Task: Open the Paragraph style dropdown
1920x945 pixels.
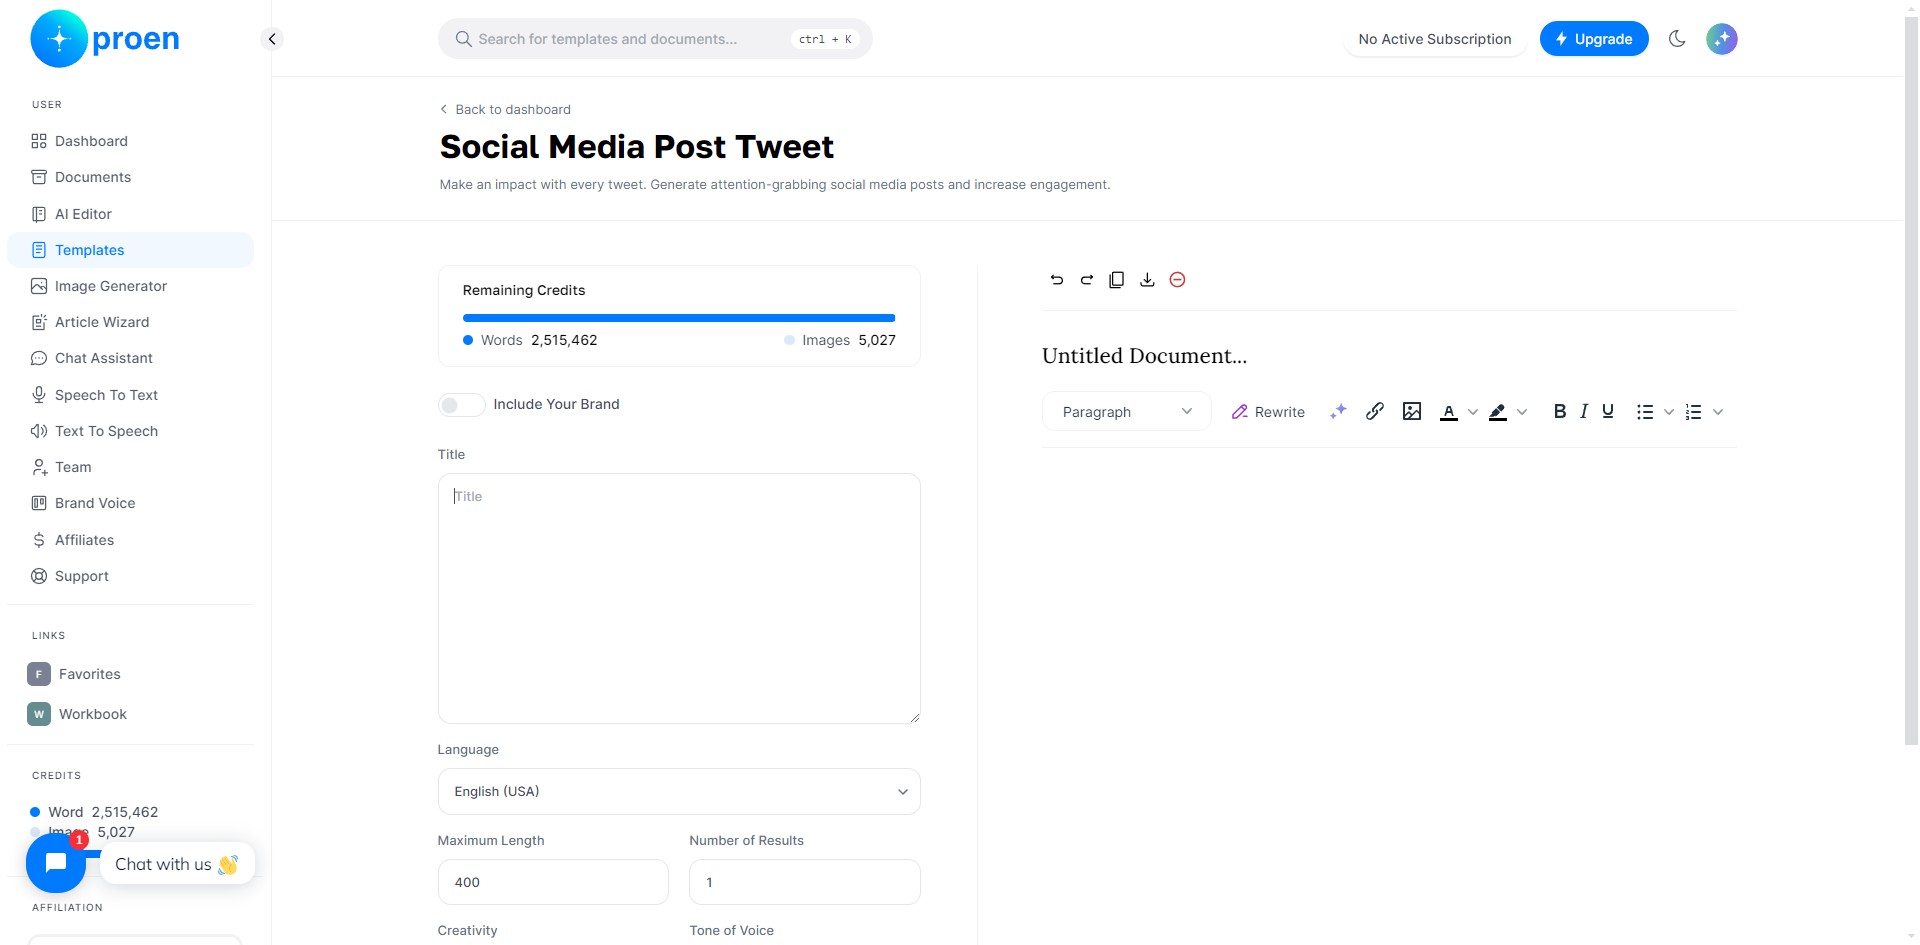Action: point(1127,411)
